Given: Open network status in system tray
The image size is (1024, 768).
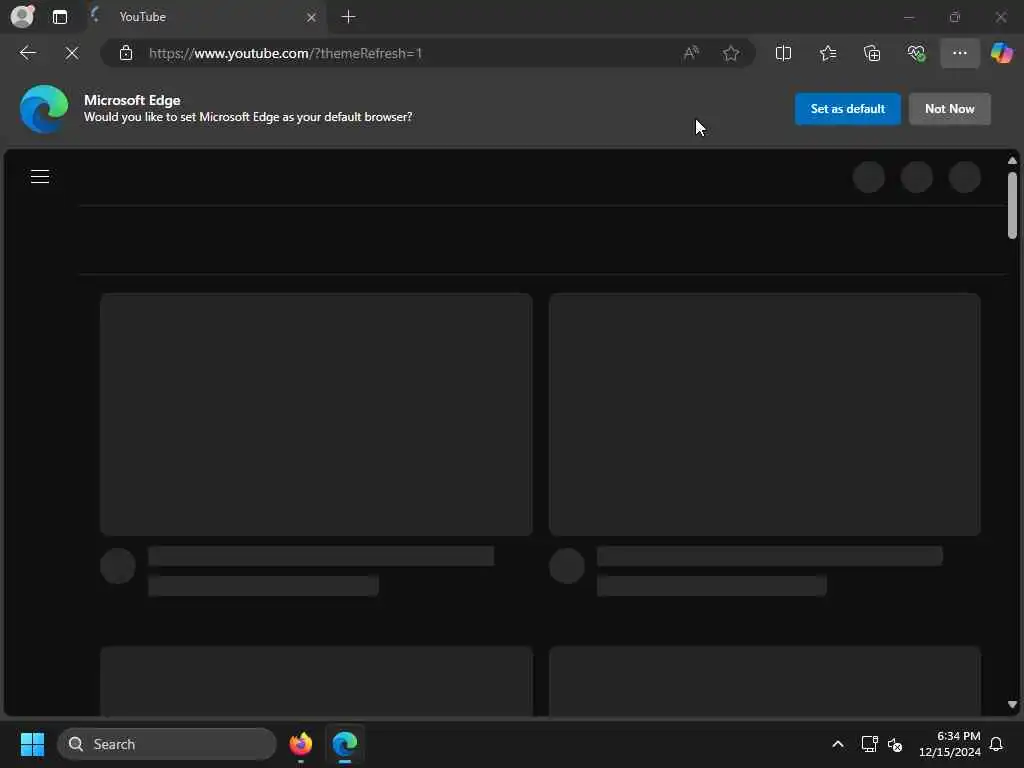Looking at the screenshot, I should 869,744.
